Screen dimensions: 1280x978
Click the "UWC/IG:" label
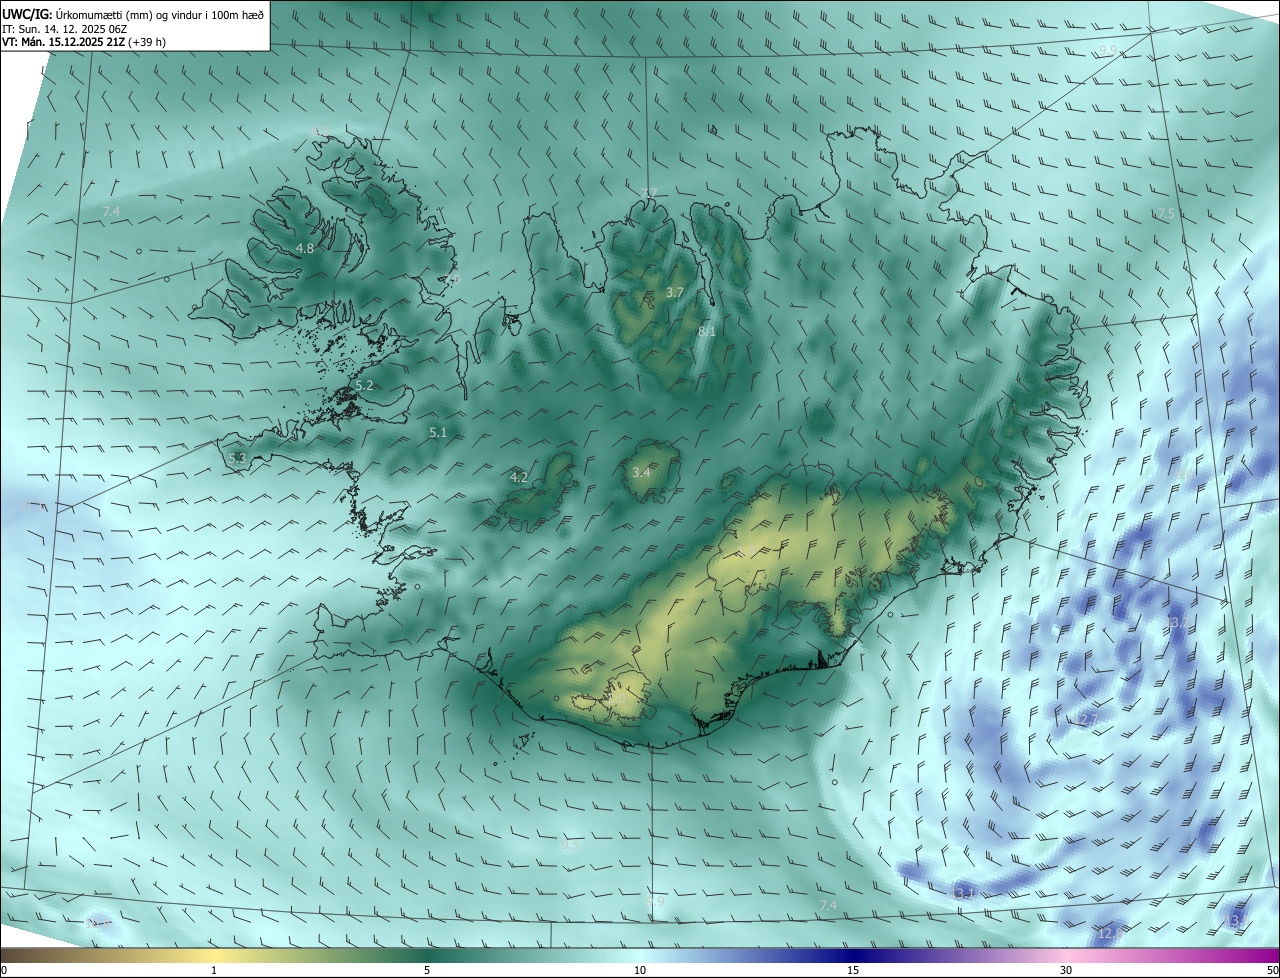click(x=26, y=15)
